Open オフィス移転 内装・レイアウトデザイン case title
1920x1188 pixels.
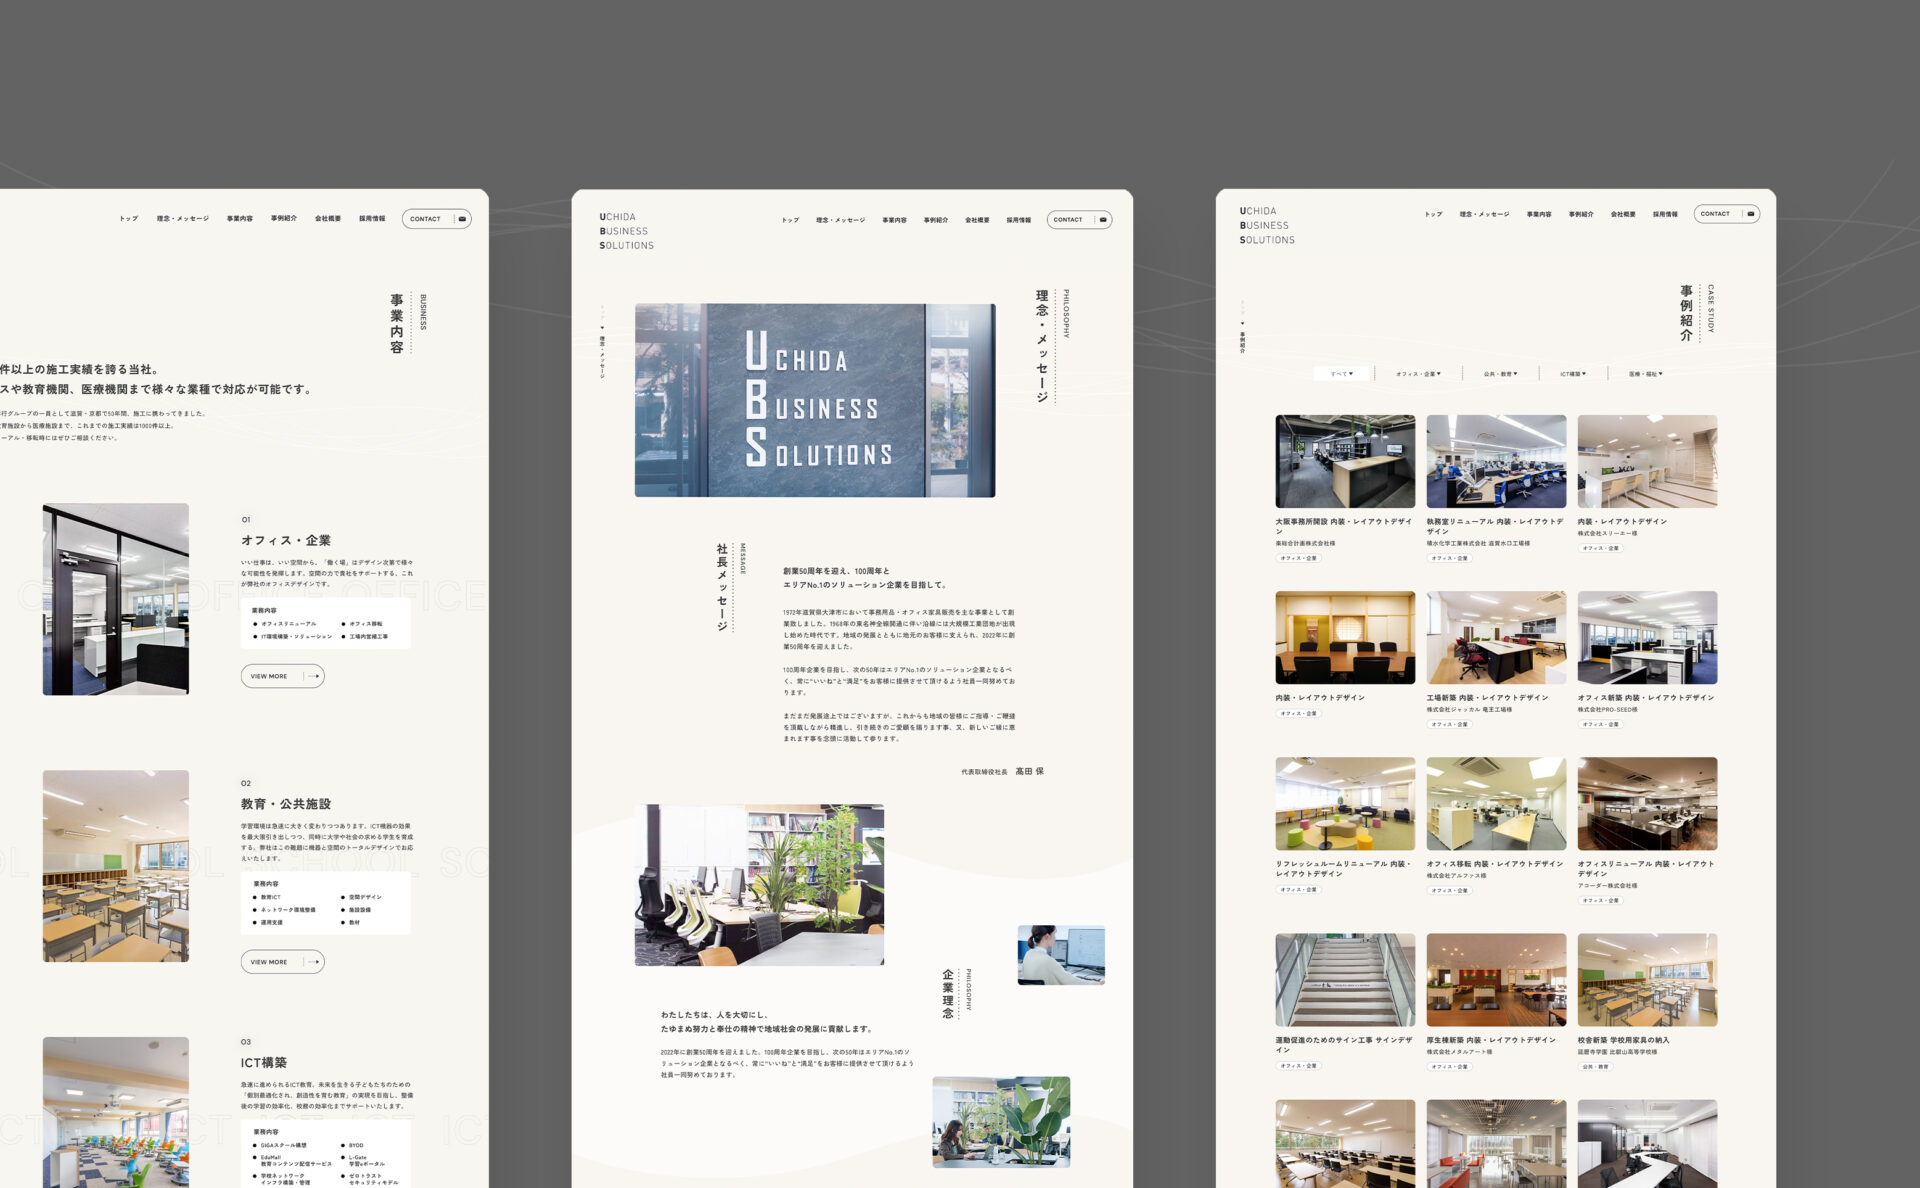click(x=1495, y=864)
